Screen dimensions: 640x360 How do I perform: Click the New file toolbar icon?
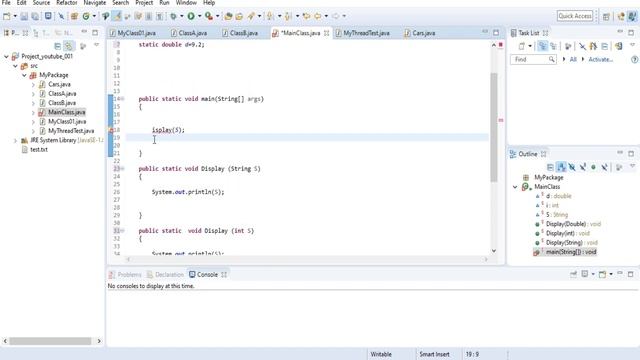(x=7, y=16)
